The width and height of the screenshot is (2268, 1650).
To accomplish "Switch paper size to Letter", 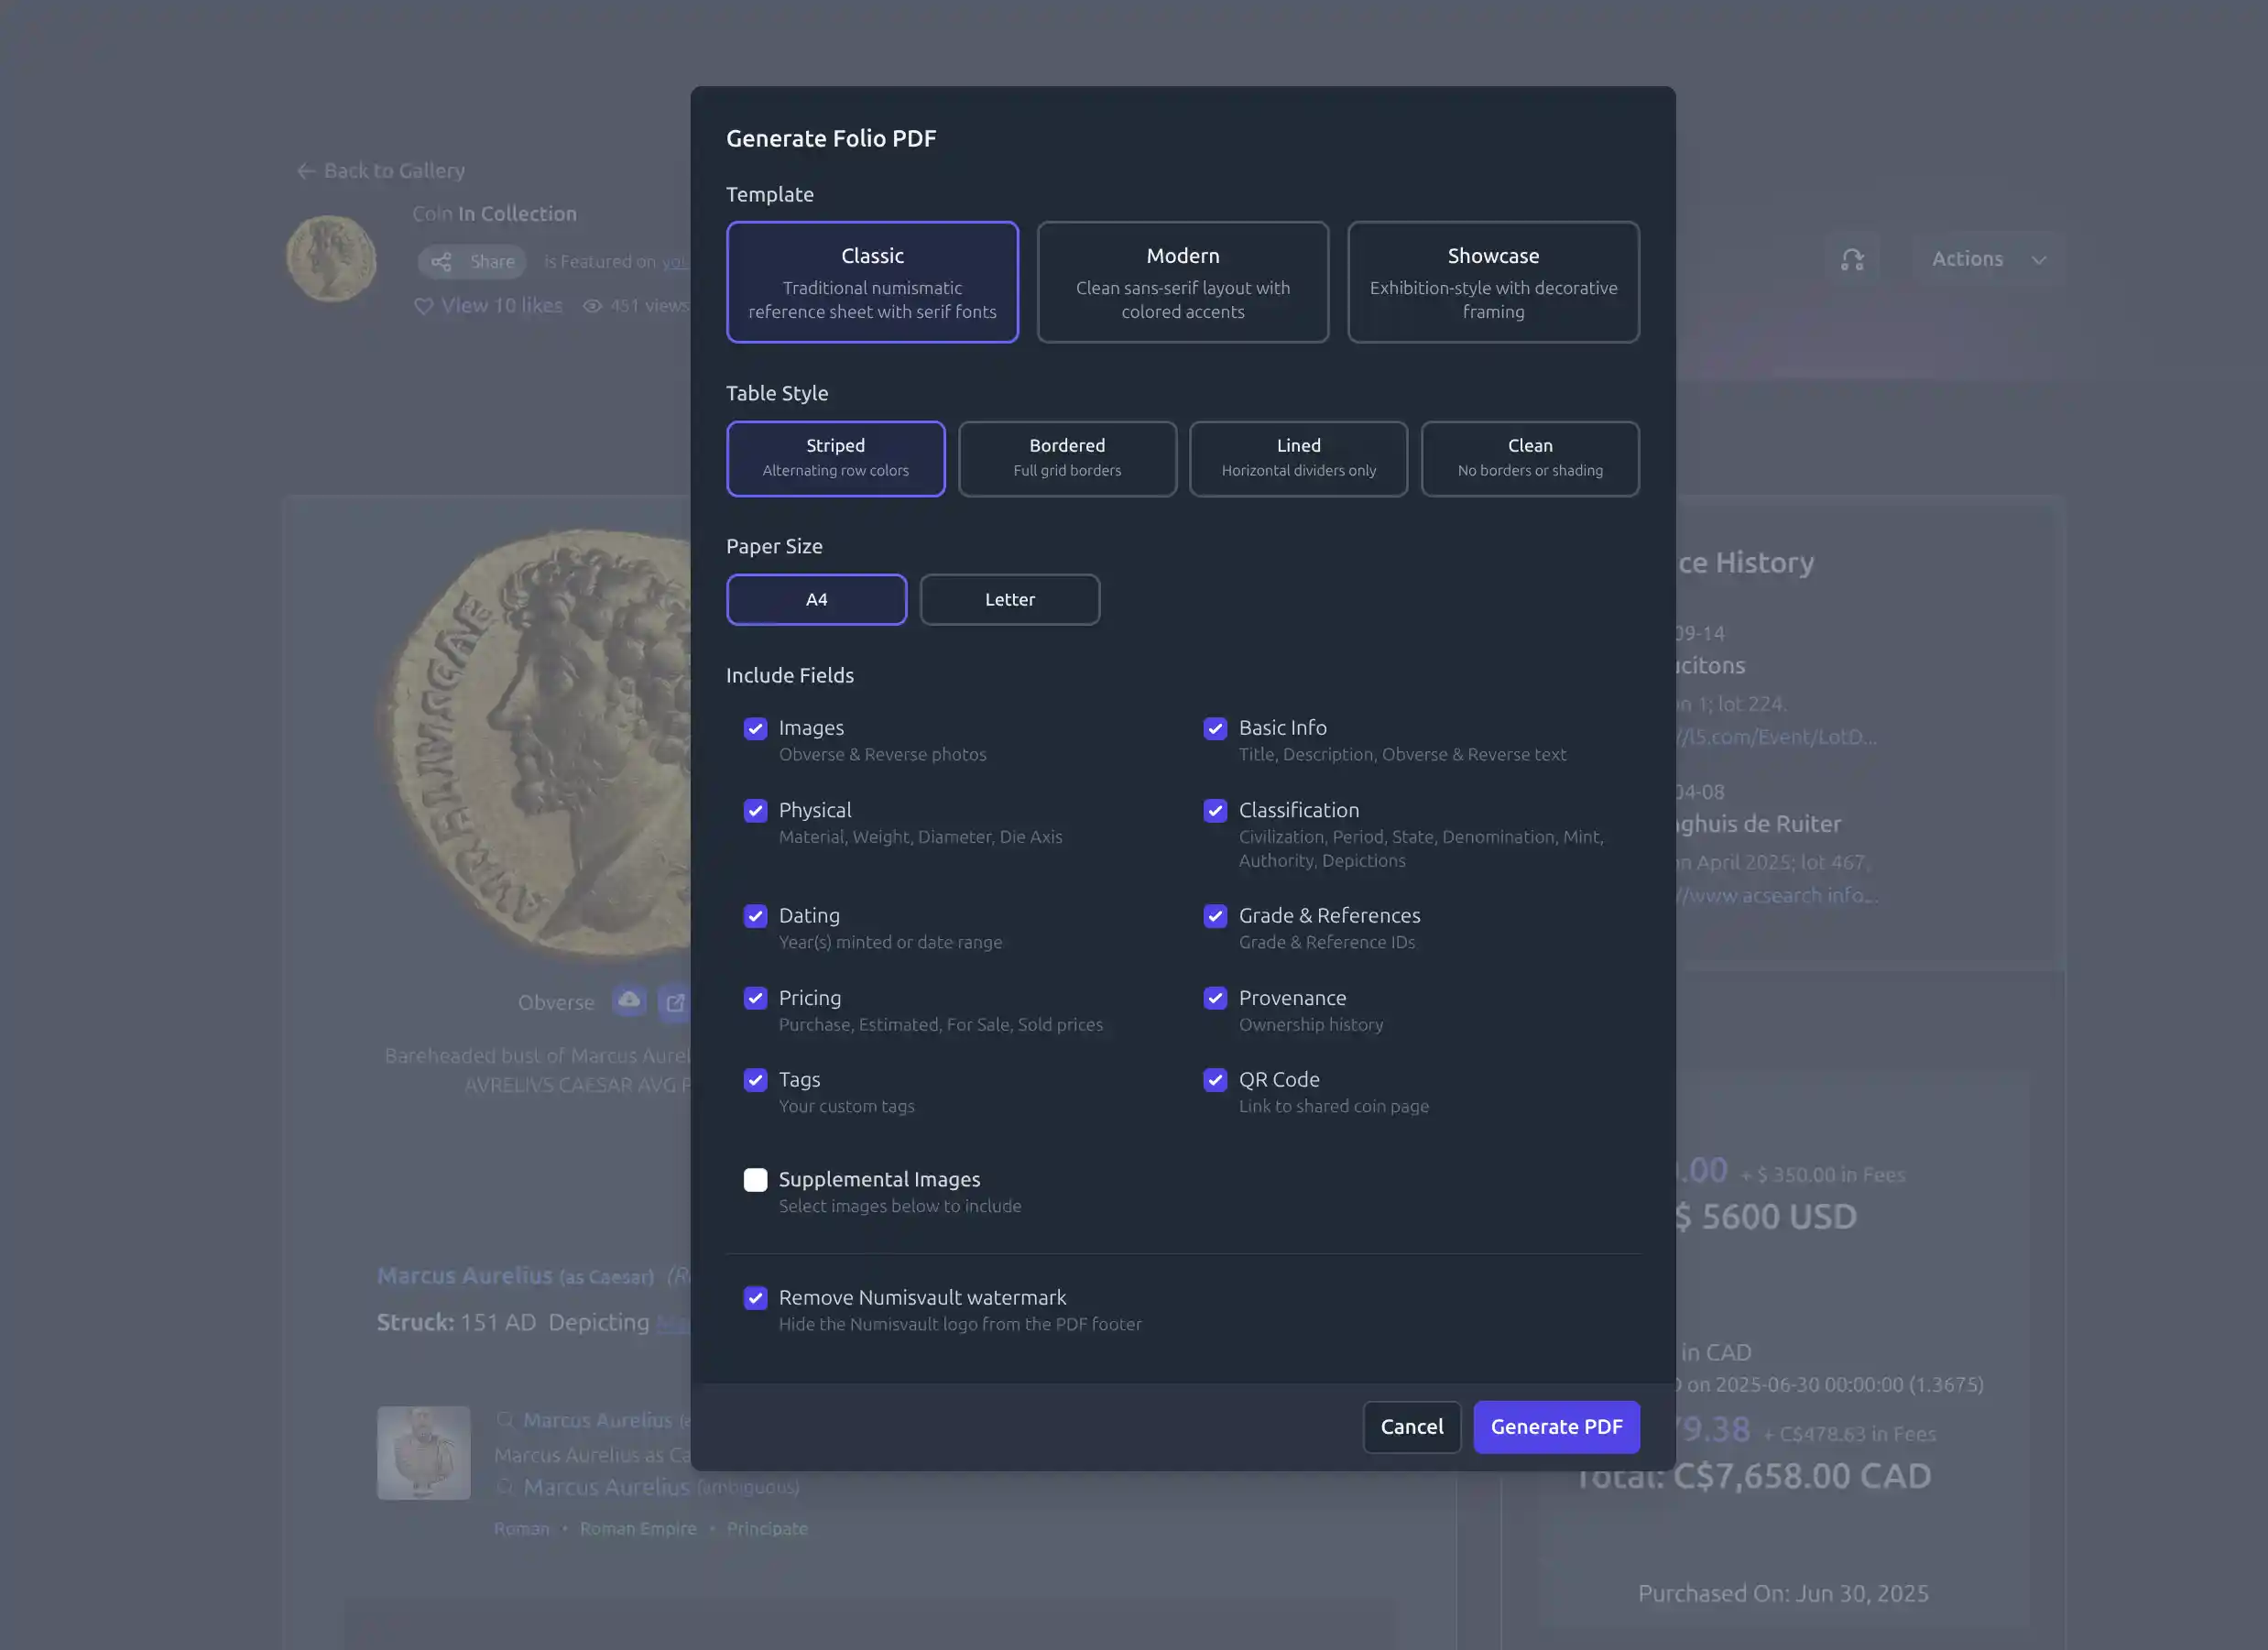I will (1009, 600).
